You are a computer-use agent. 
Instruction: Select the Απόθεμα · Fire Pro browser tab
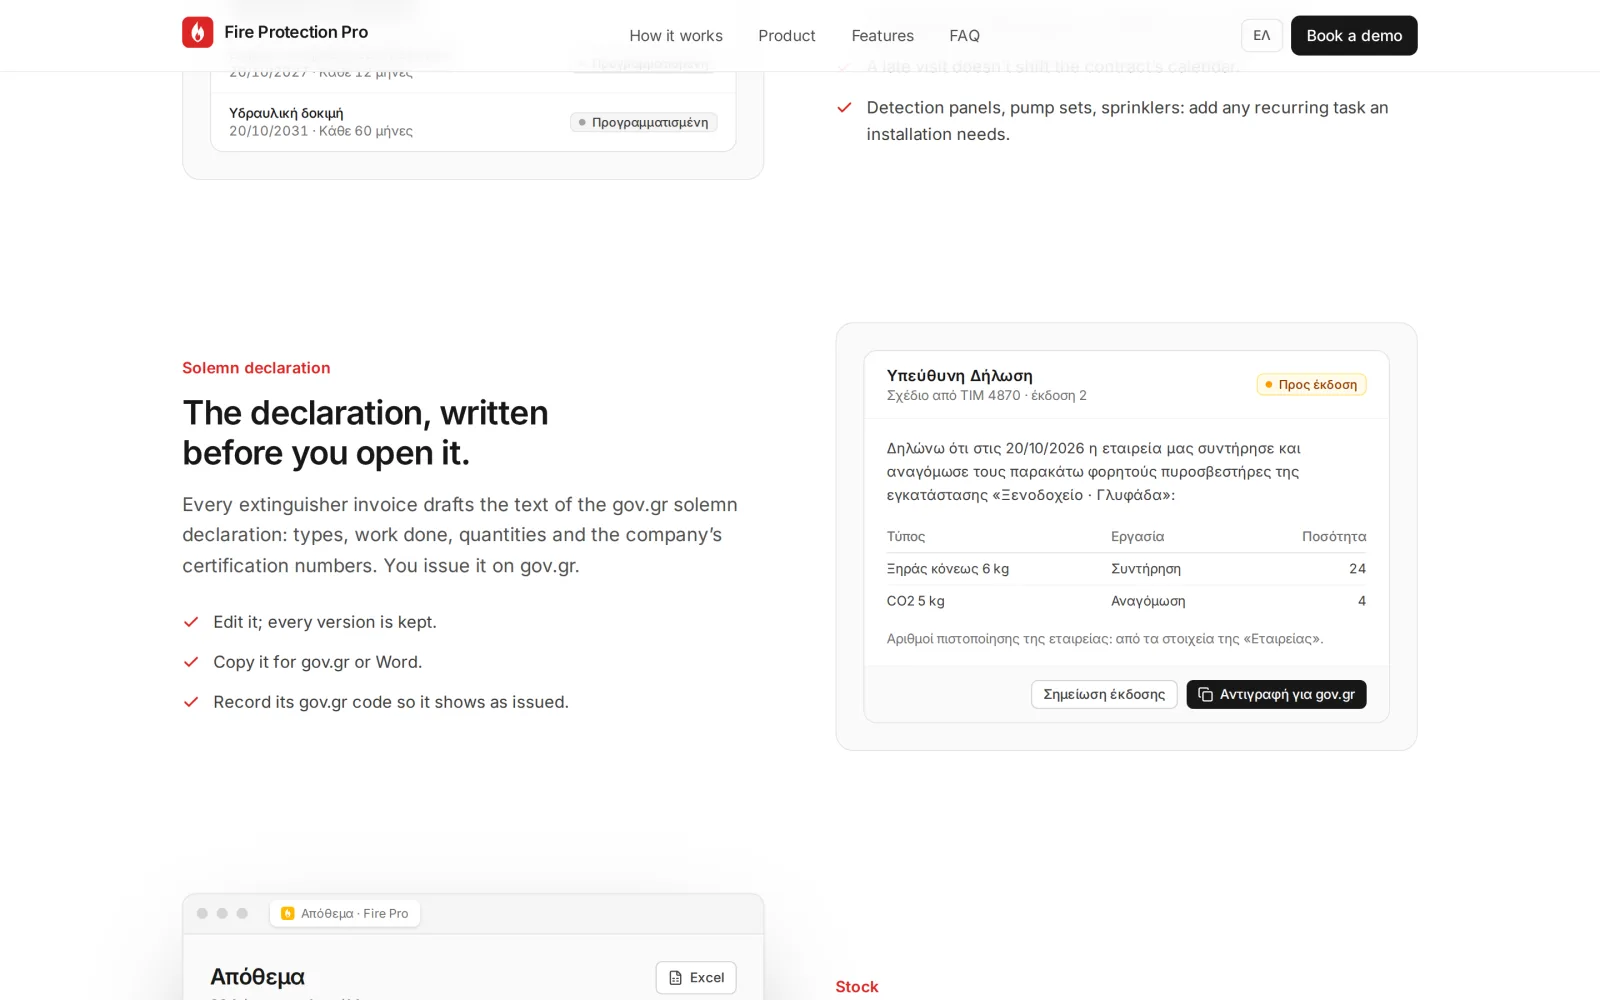345,913
